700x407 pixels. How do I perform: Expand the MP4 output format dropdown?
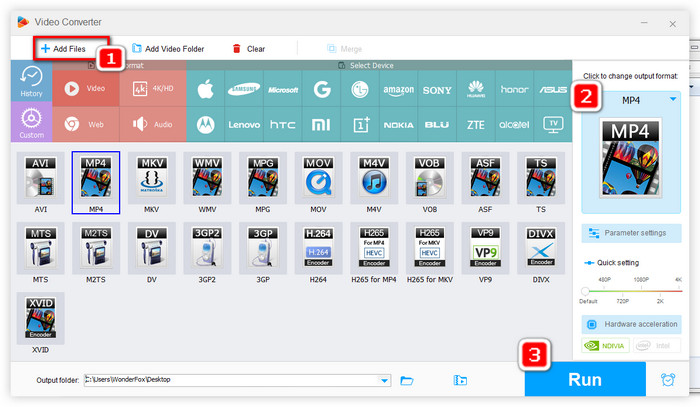[673, 99]
